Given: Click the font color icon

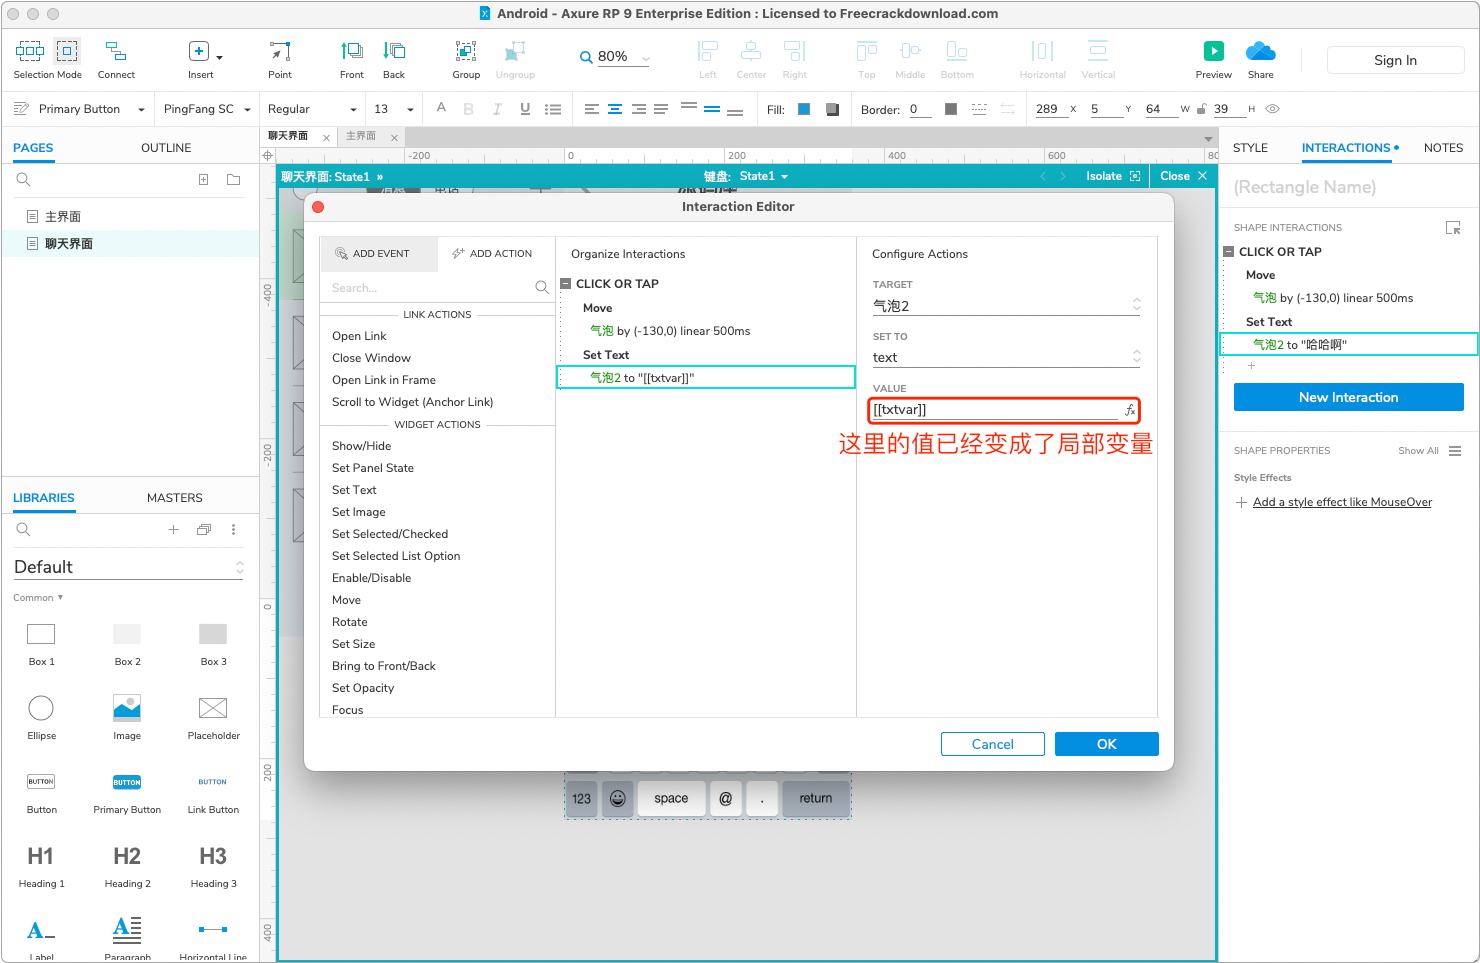Looking at the screenshot, I should 441,108.
